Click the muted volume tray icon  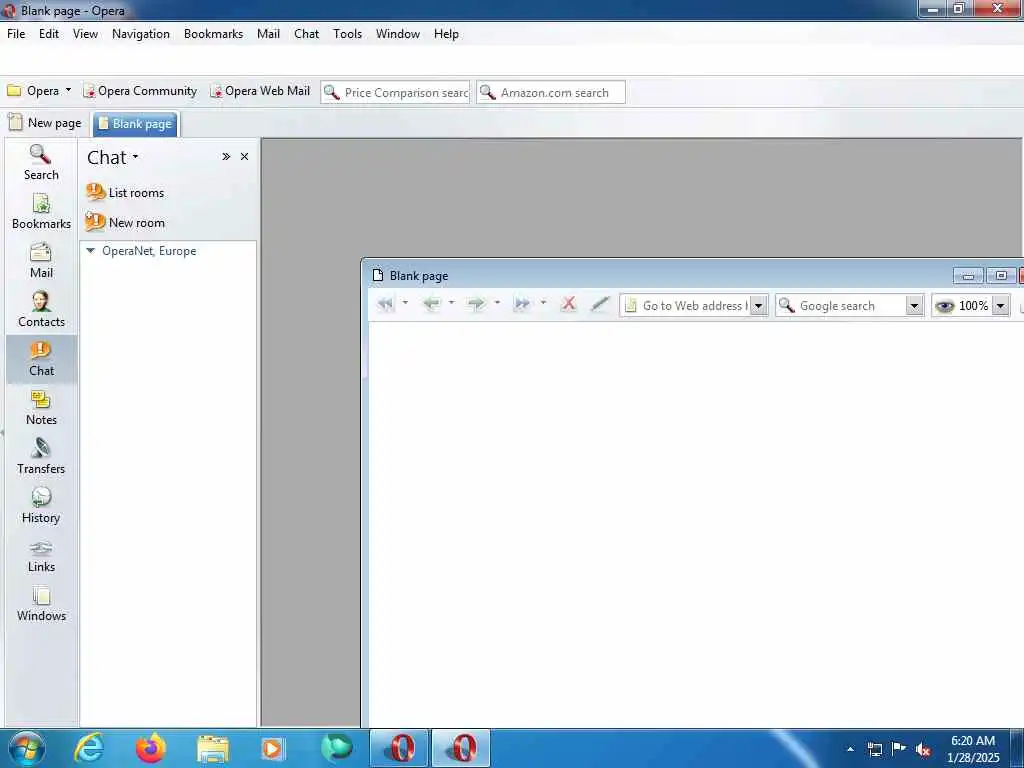point(923,750)
